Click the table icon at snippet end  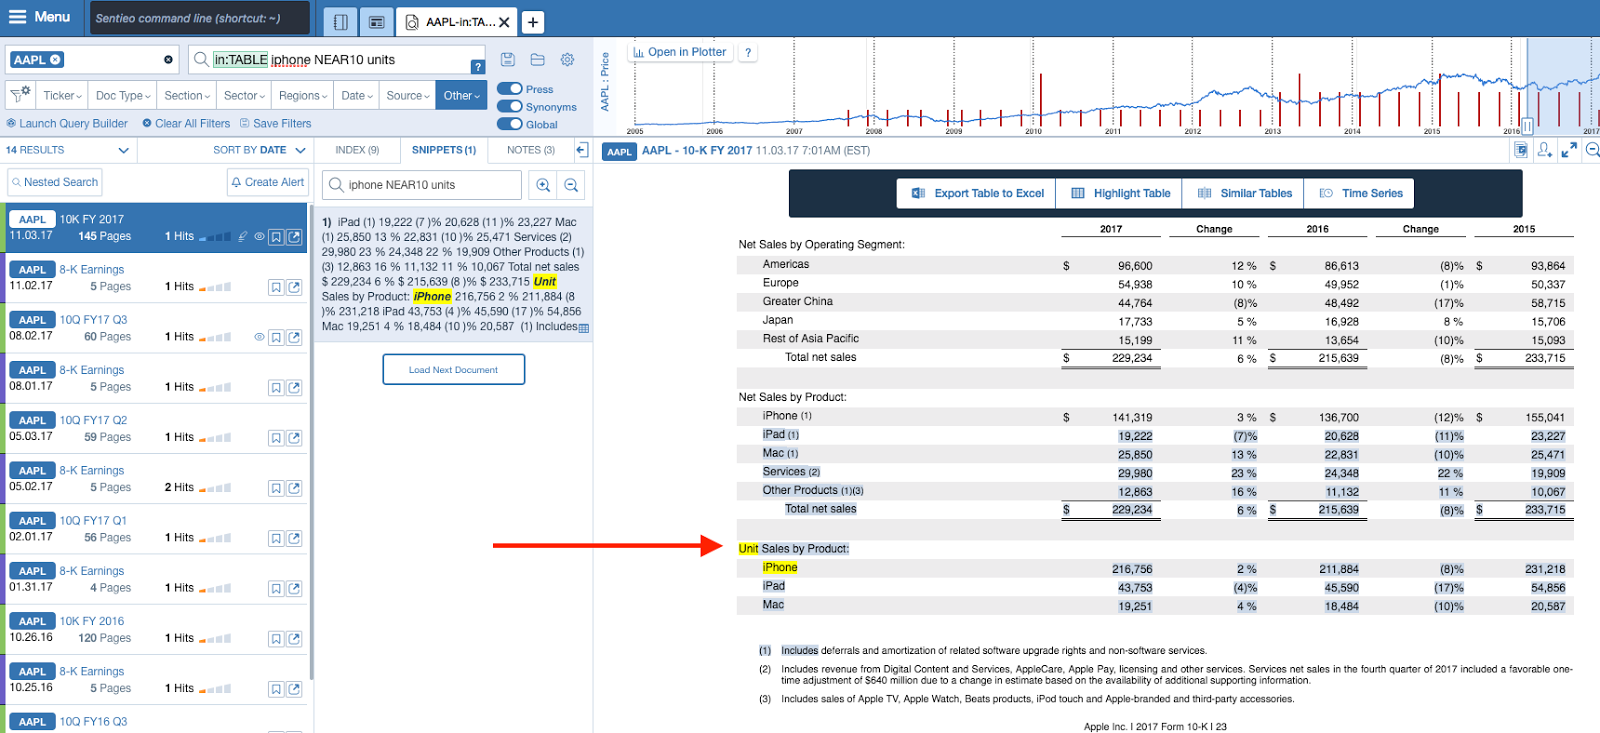[x=584, y=328]
